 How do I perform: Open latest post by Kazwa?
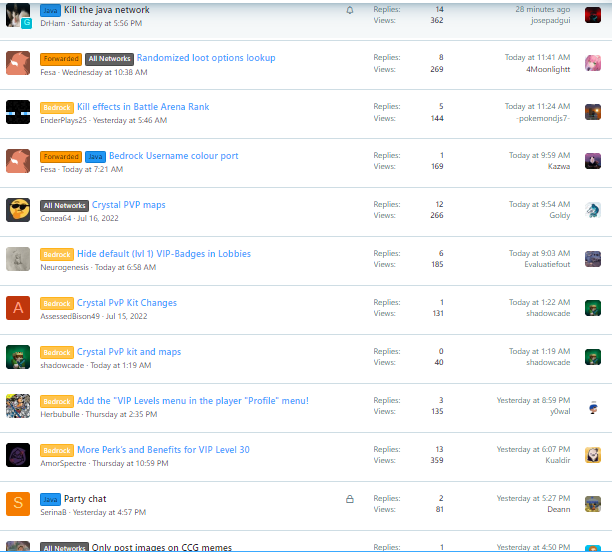point(539,155)
